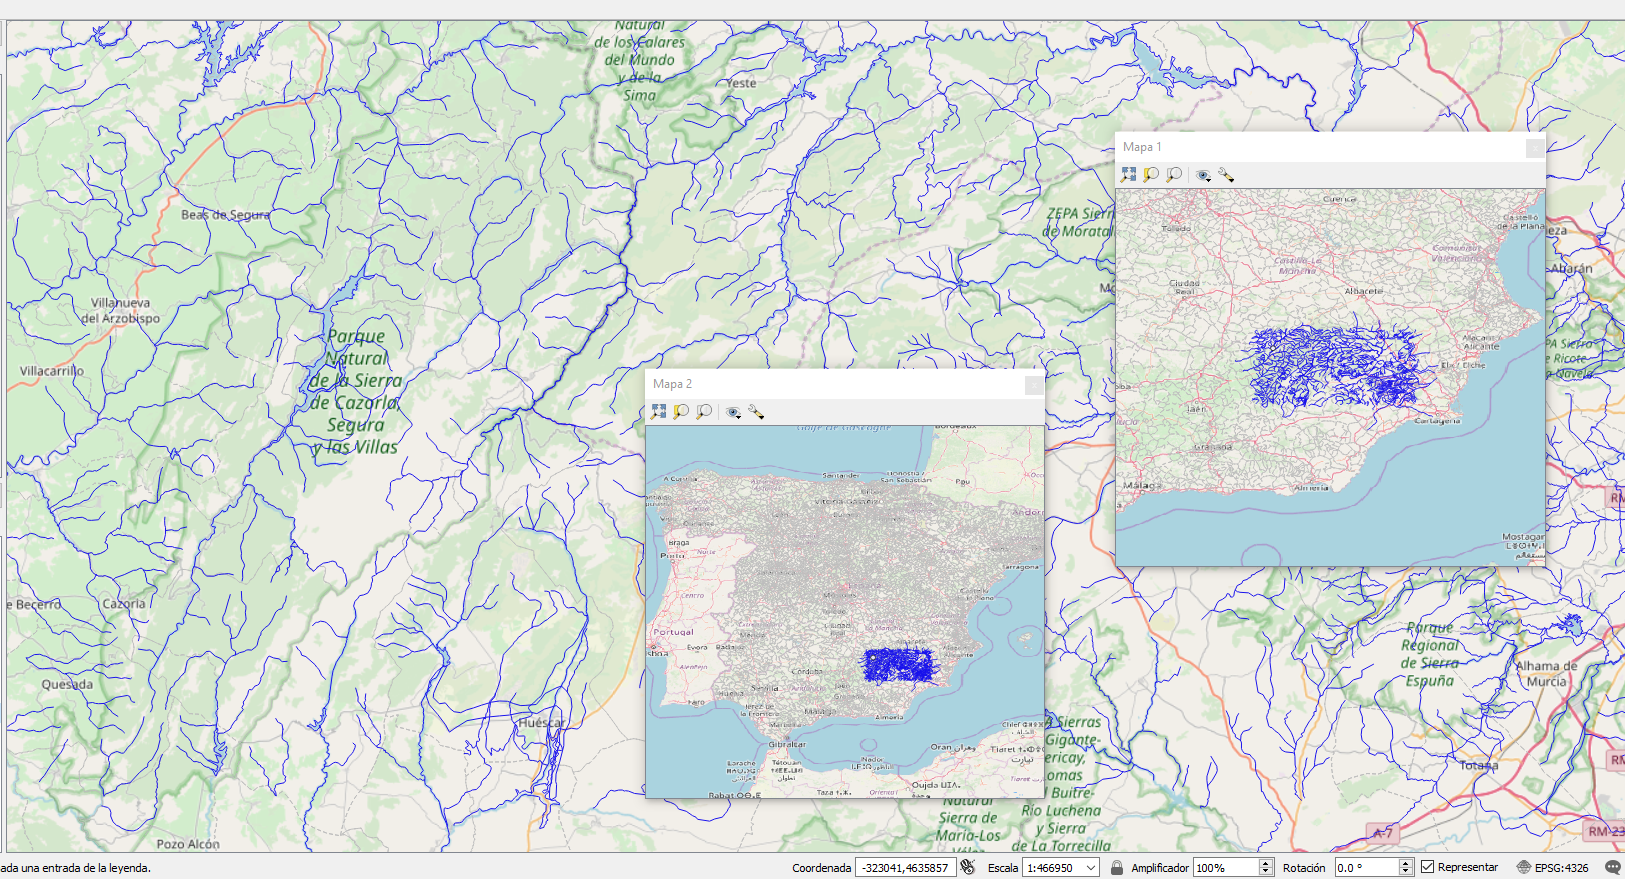Open map theme eye dropdown in Mapa 1
The width and height of the screenshot is (1625, 879).
point(1204,175)
